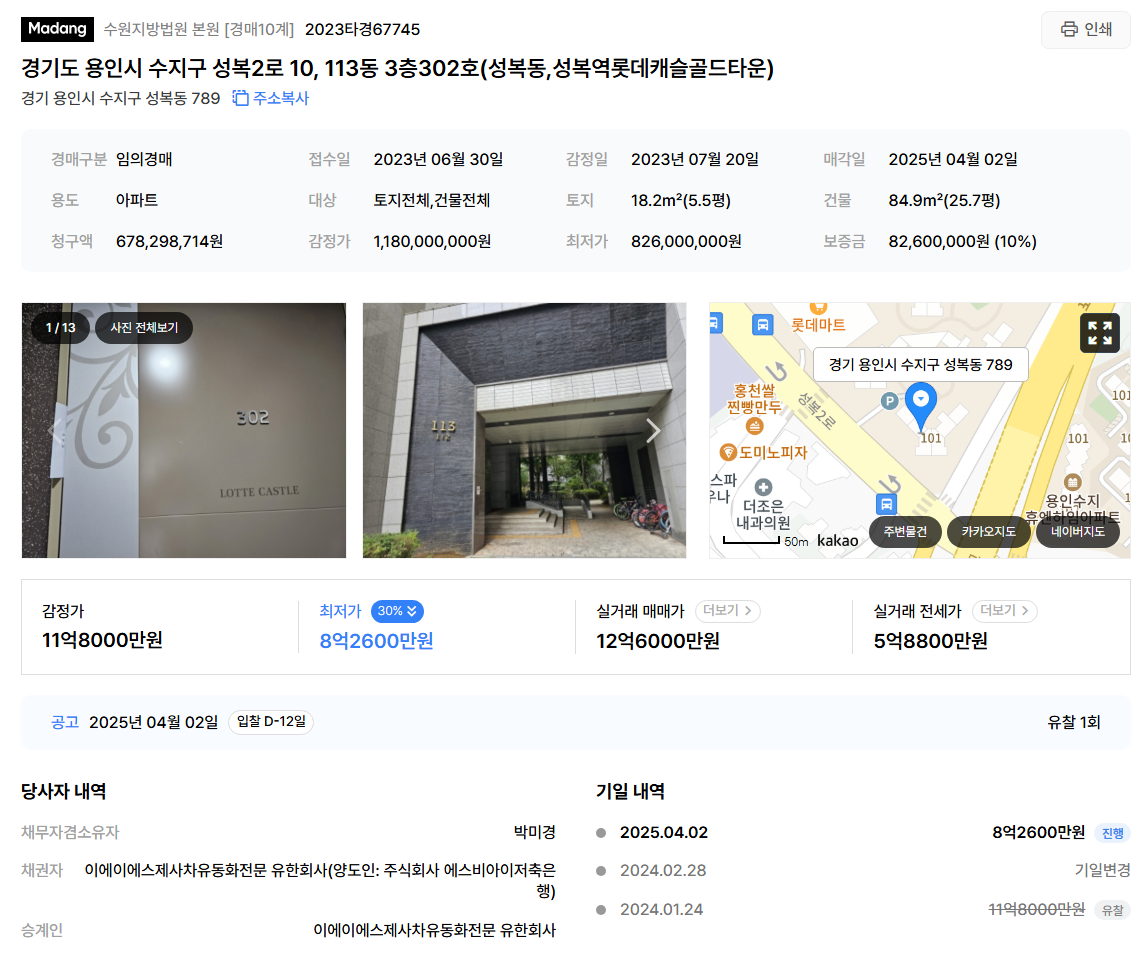The image size is (1138, 956).
Task: Open location in 카카오지도
Action: point(988,531)
